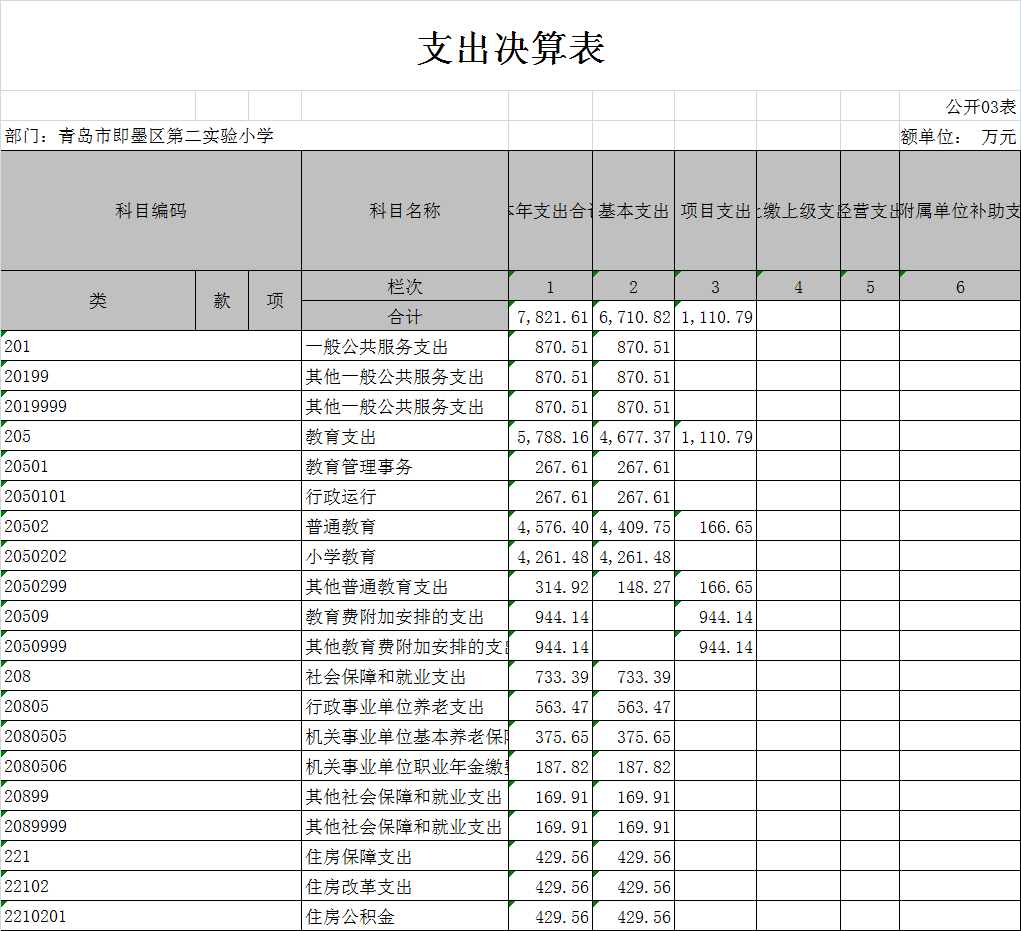The image size is (1021, 931).
Task: Select the 普通教育 total 4,576.40
Action: pyautogui.click(x=552, y=527)
